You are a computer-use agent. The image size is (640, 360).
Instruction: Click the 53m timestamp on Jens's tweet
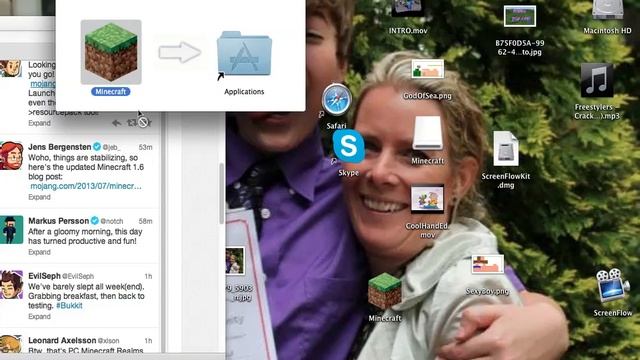coord(145,147)
